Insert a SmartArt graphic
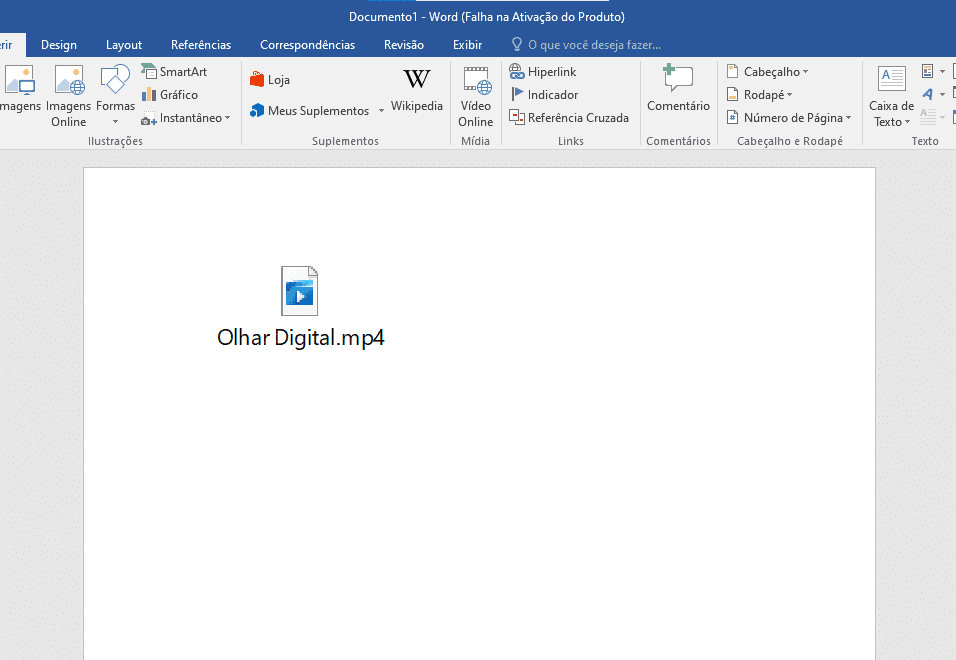The image size is (956, 660). pyautogui.click(x=174, y=71)
